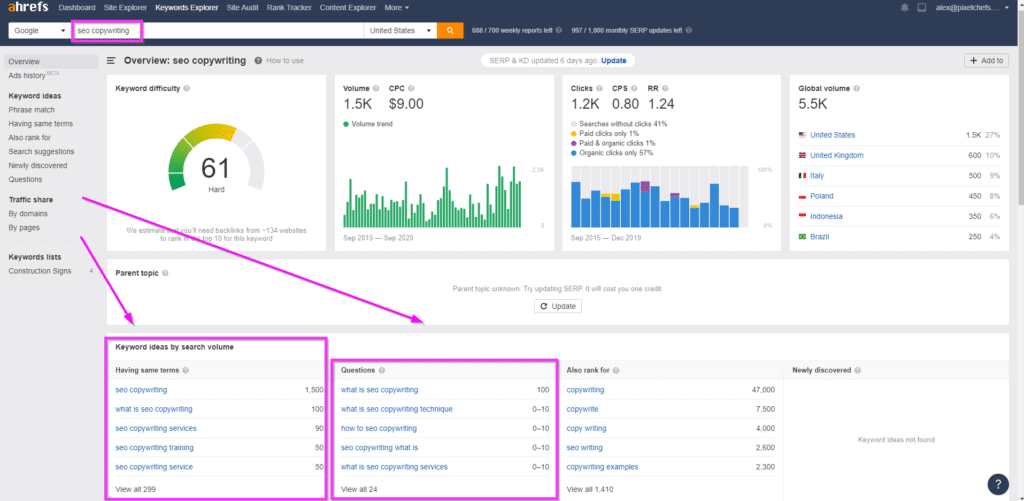Click the Parent topic Update button
1024x501 pixels.
[x=558, y=306]
